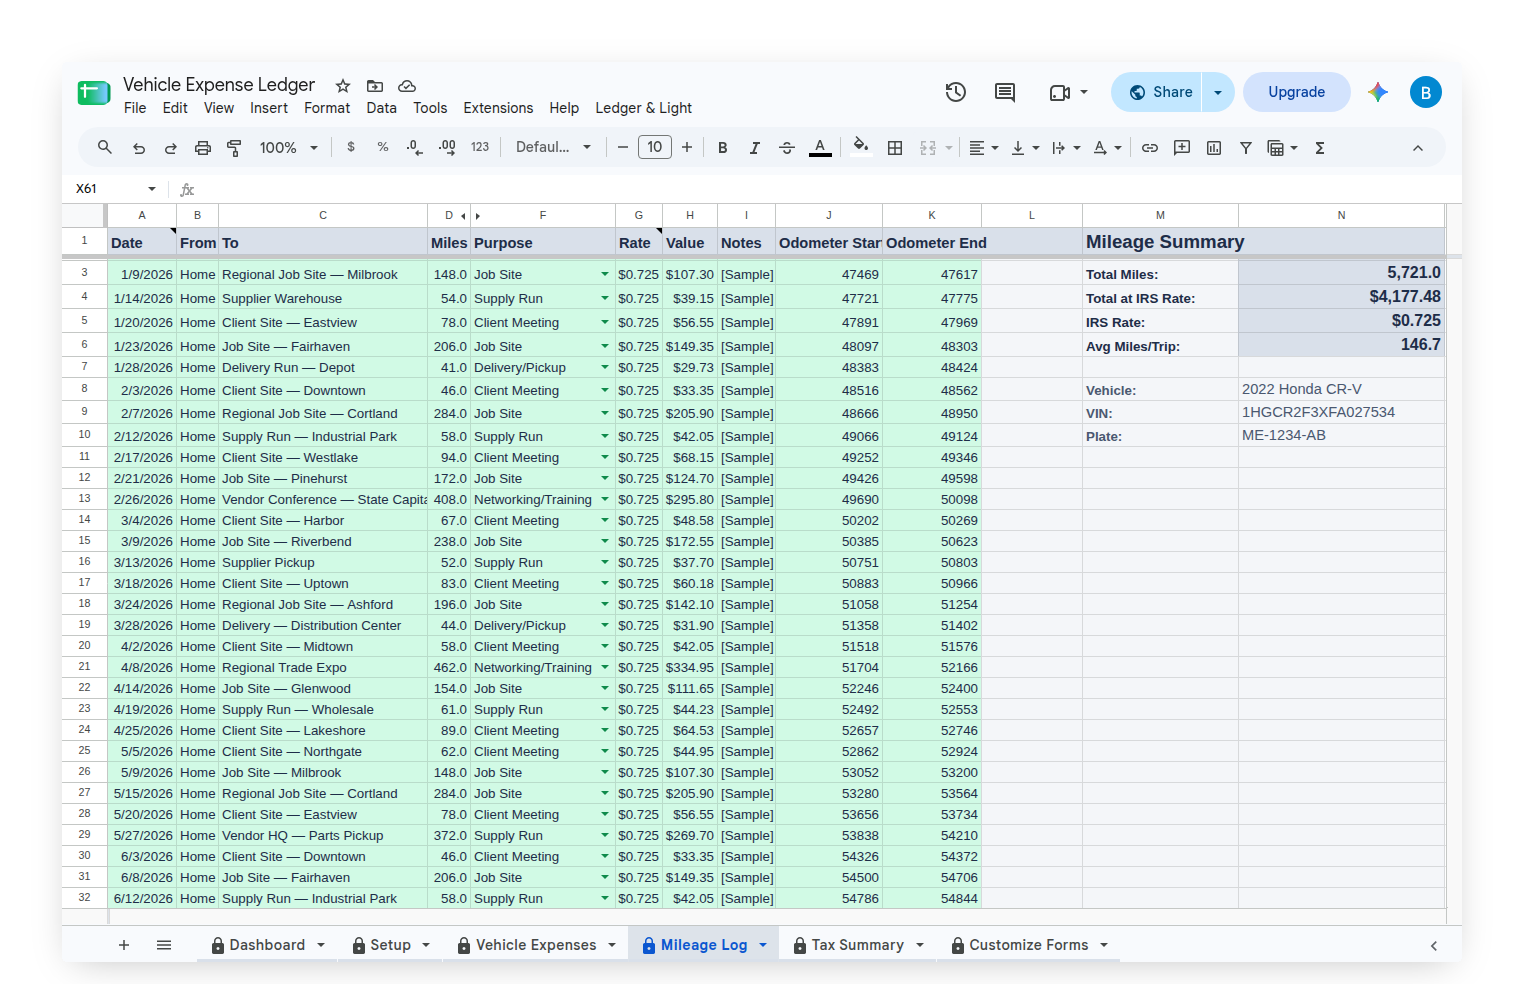Viewport: 1524px width, 984px height.
Task: Click the undo arrow icon
Action: coord(139,148)
